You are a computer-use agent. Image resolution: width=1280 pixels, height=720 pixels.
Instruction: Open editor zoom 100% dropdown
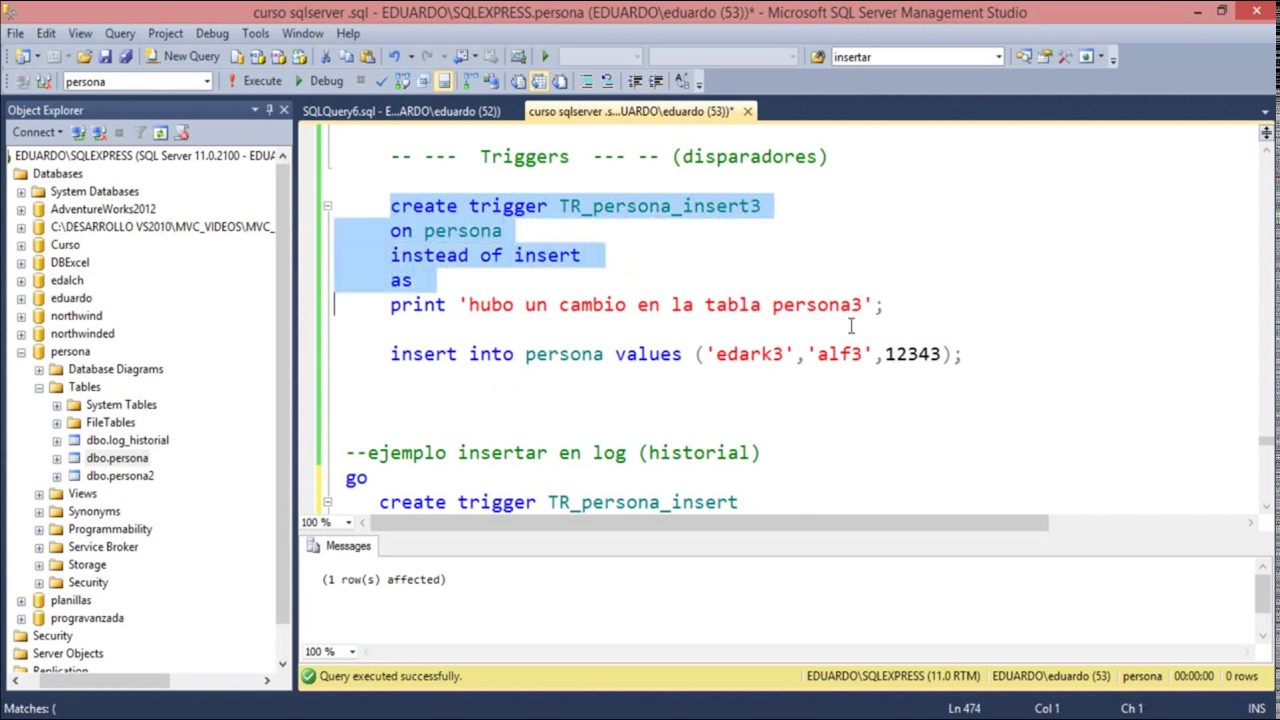coord(348,522)
